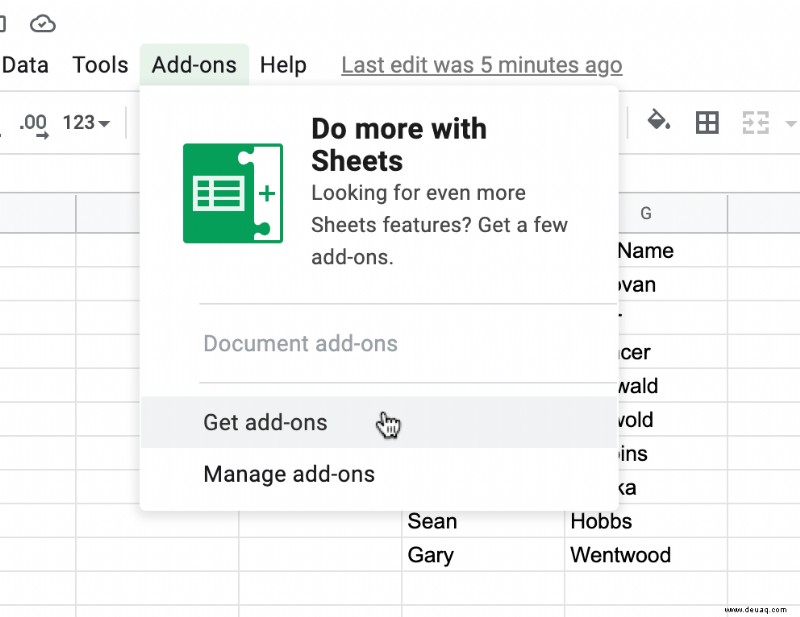This screenshot has height=617, width=800.
Task: Click the cell containing Wentwood
Action: (646, 555)
